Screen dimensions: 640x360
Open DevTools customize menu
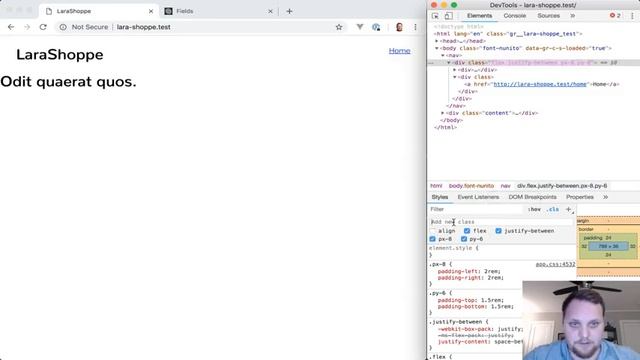632,16
